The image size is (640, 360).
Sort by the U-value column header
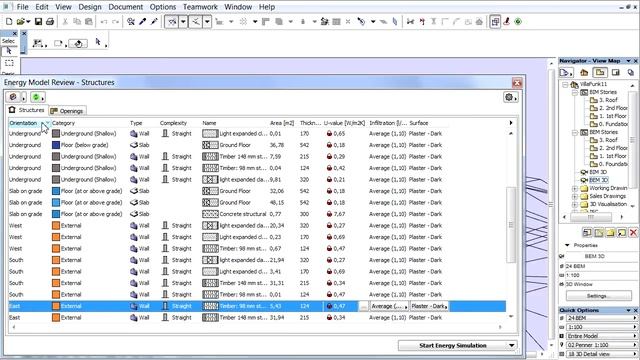pyautogui.click(x=344, y=123)
